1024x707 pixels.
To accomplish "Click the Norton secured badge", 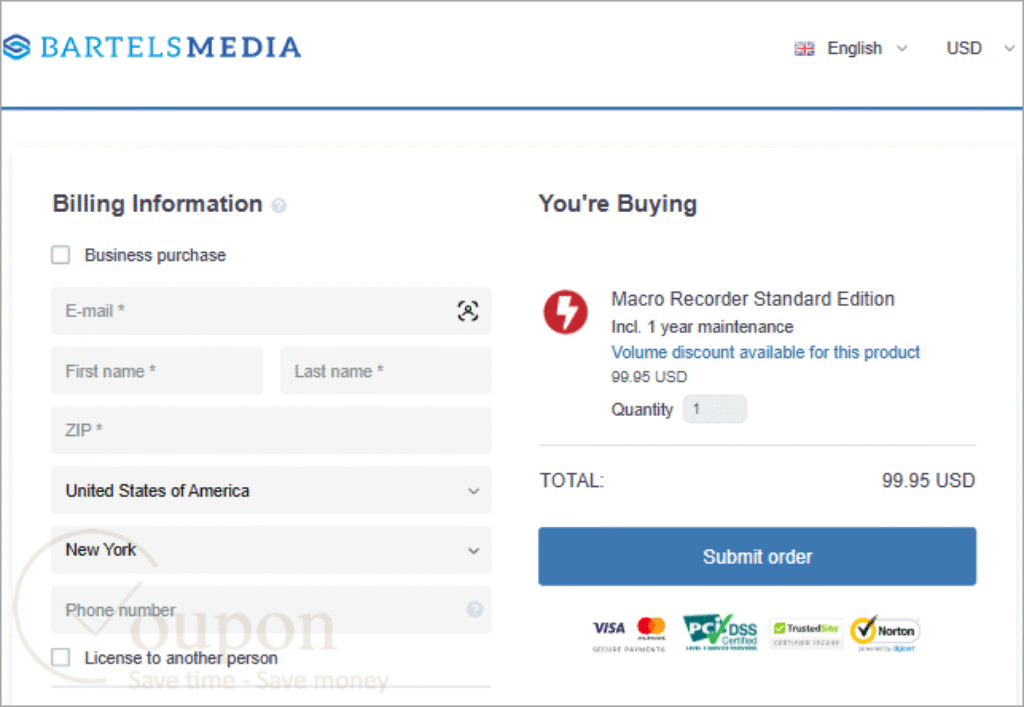I will pos(885,633).
